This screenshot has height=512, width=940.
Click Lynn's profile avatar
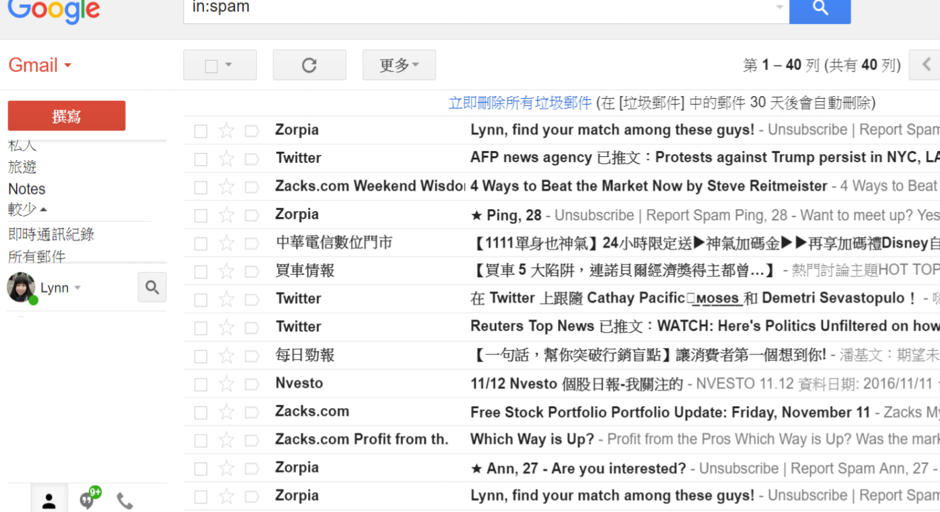[21, 287]
